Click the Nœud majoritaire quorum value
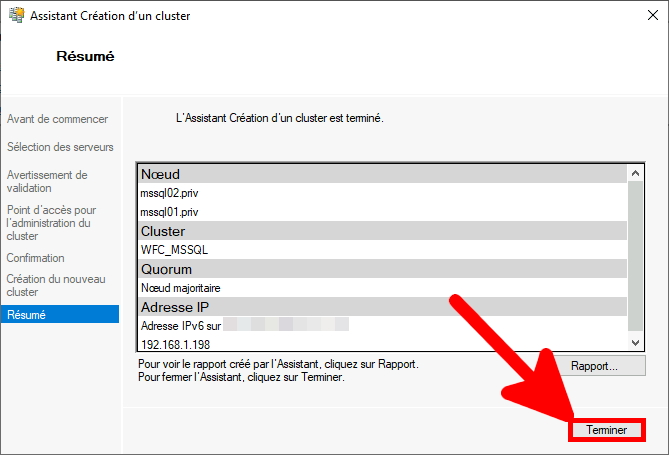Screen dimensions: 669x455 (180, 288)
